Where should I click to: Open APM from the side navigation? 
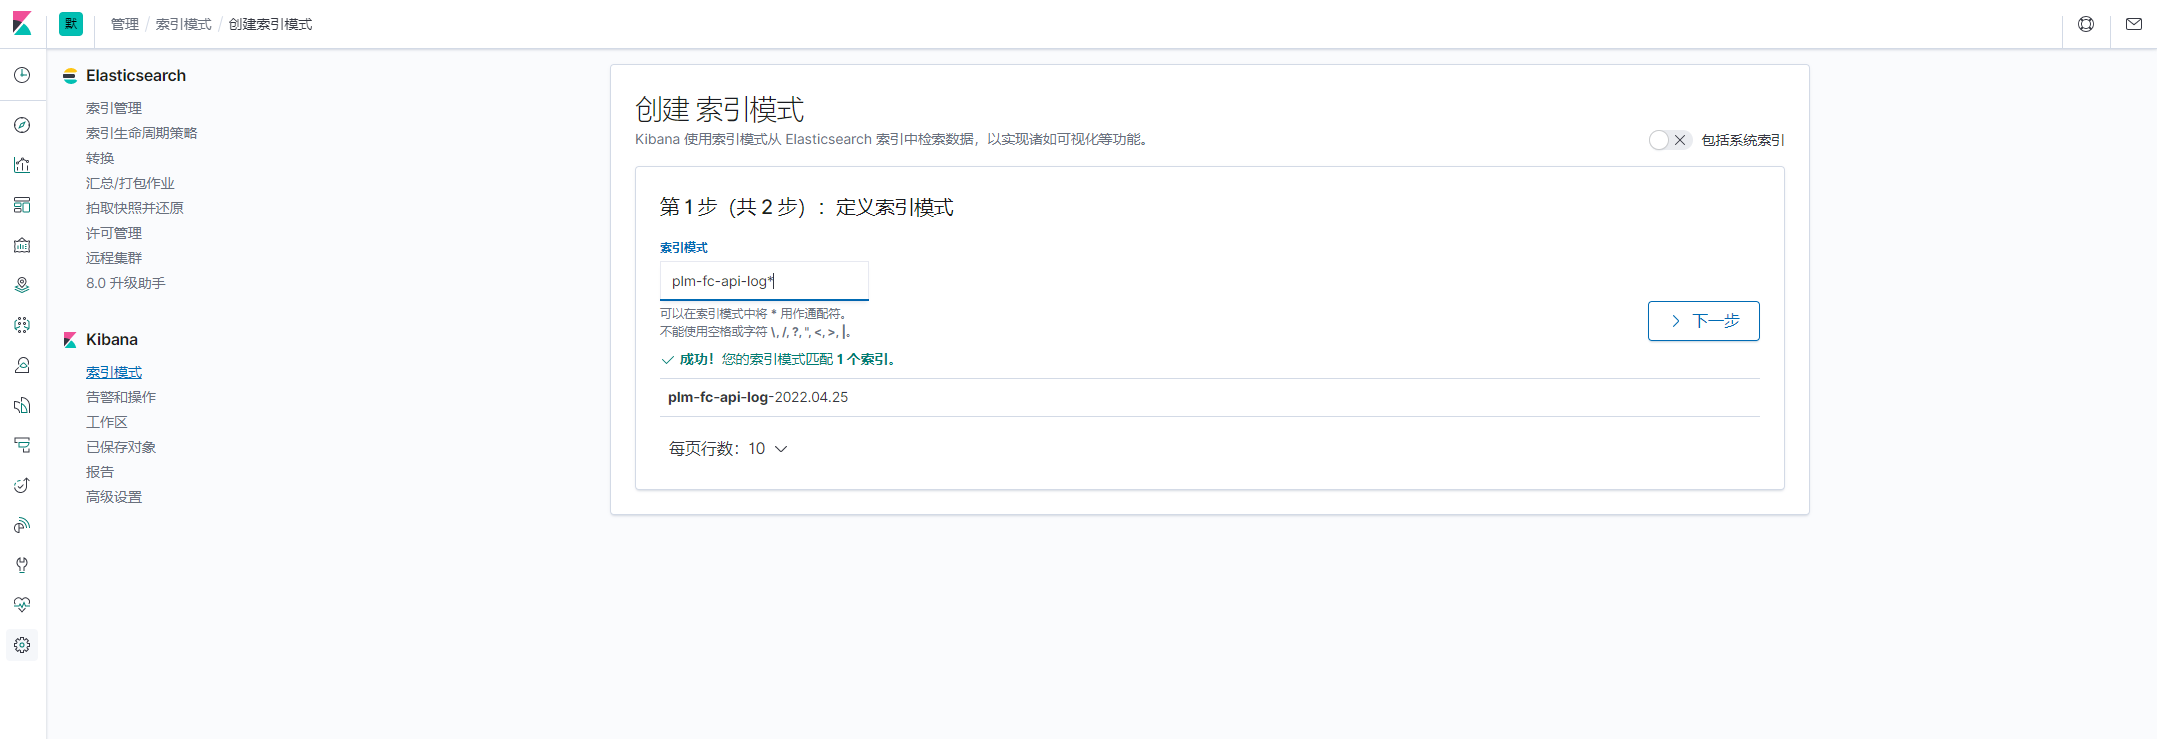[22, 445]
